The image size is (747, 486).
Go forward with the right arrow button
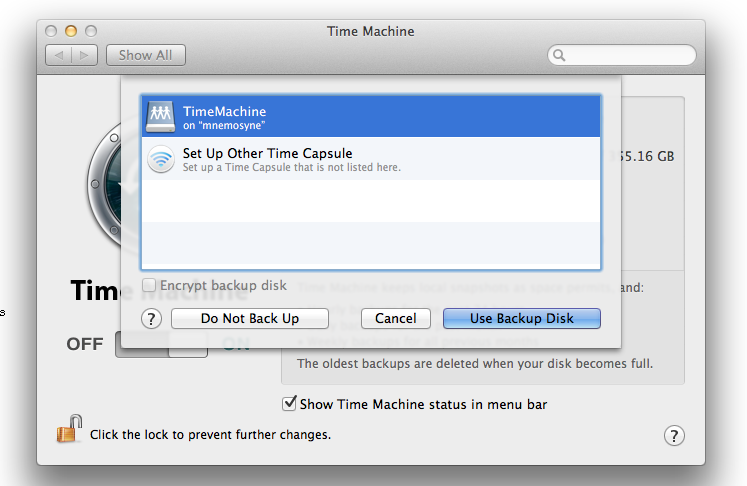click(x=85, y=55)
